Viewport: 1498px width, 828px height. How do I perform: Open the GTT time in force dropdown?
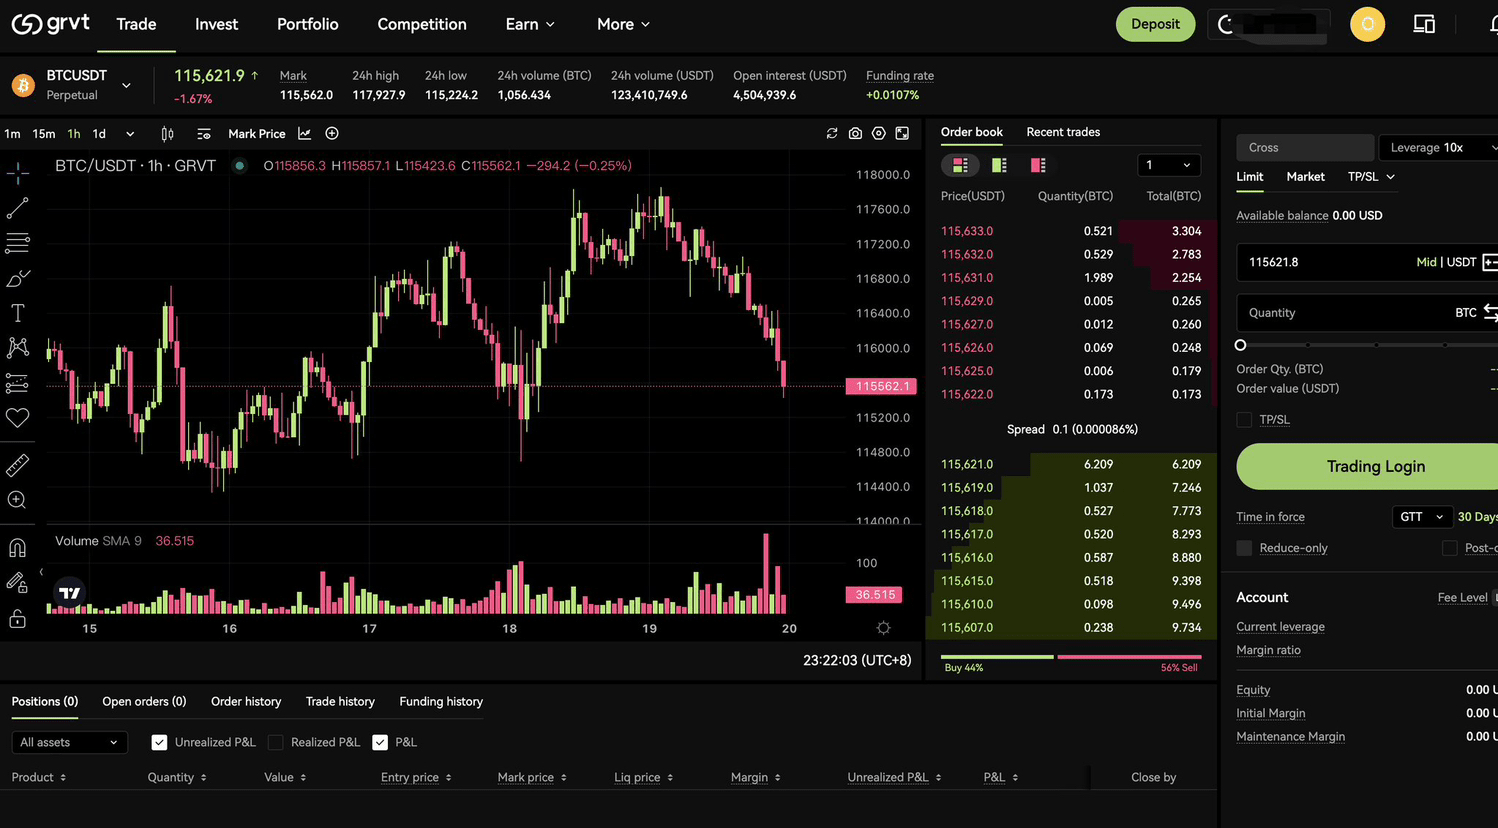click(x=1421, y=517)
